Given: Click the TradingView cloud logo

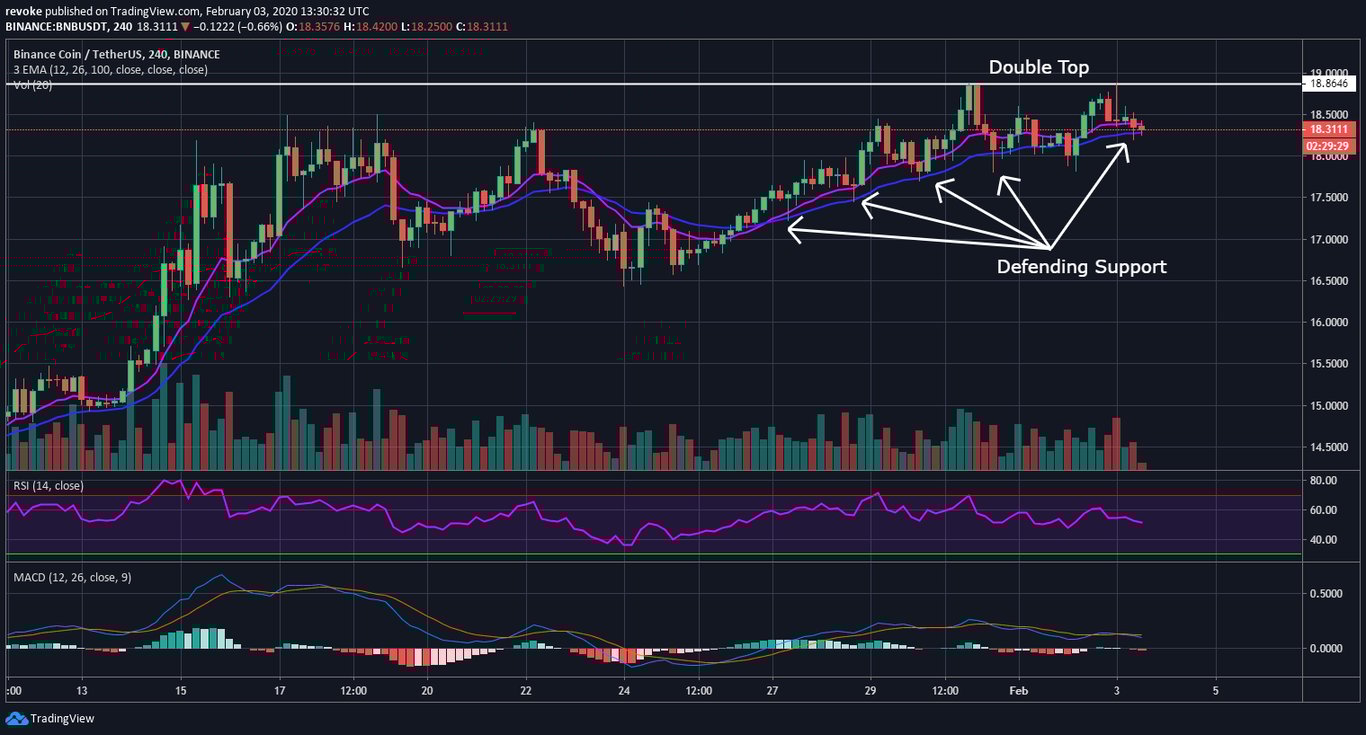Looking at the screenshot, I should coord(17,718).
